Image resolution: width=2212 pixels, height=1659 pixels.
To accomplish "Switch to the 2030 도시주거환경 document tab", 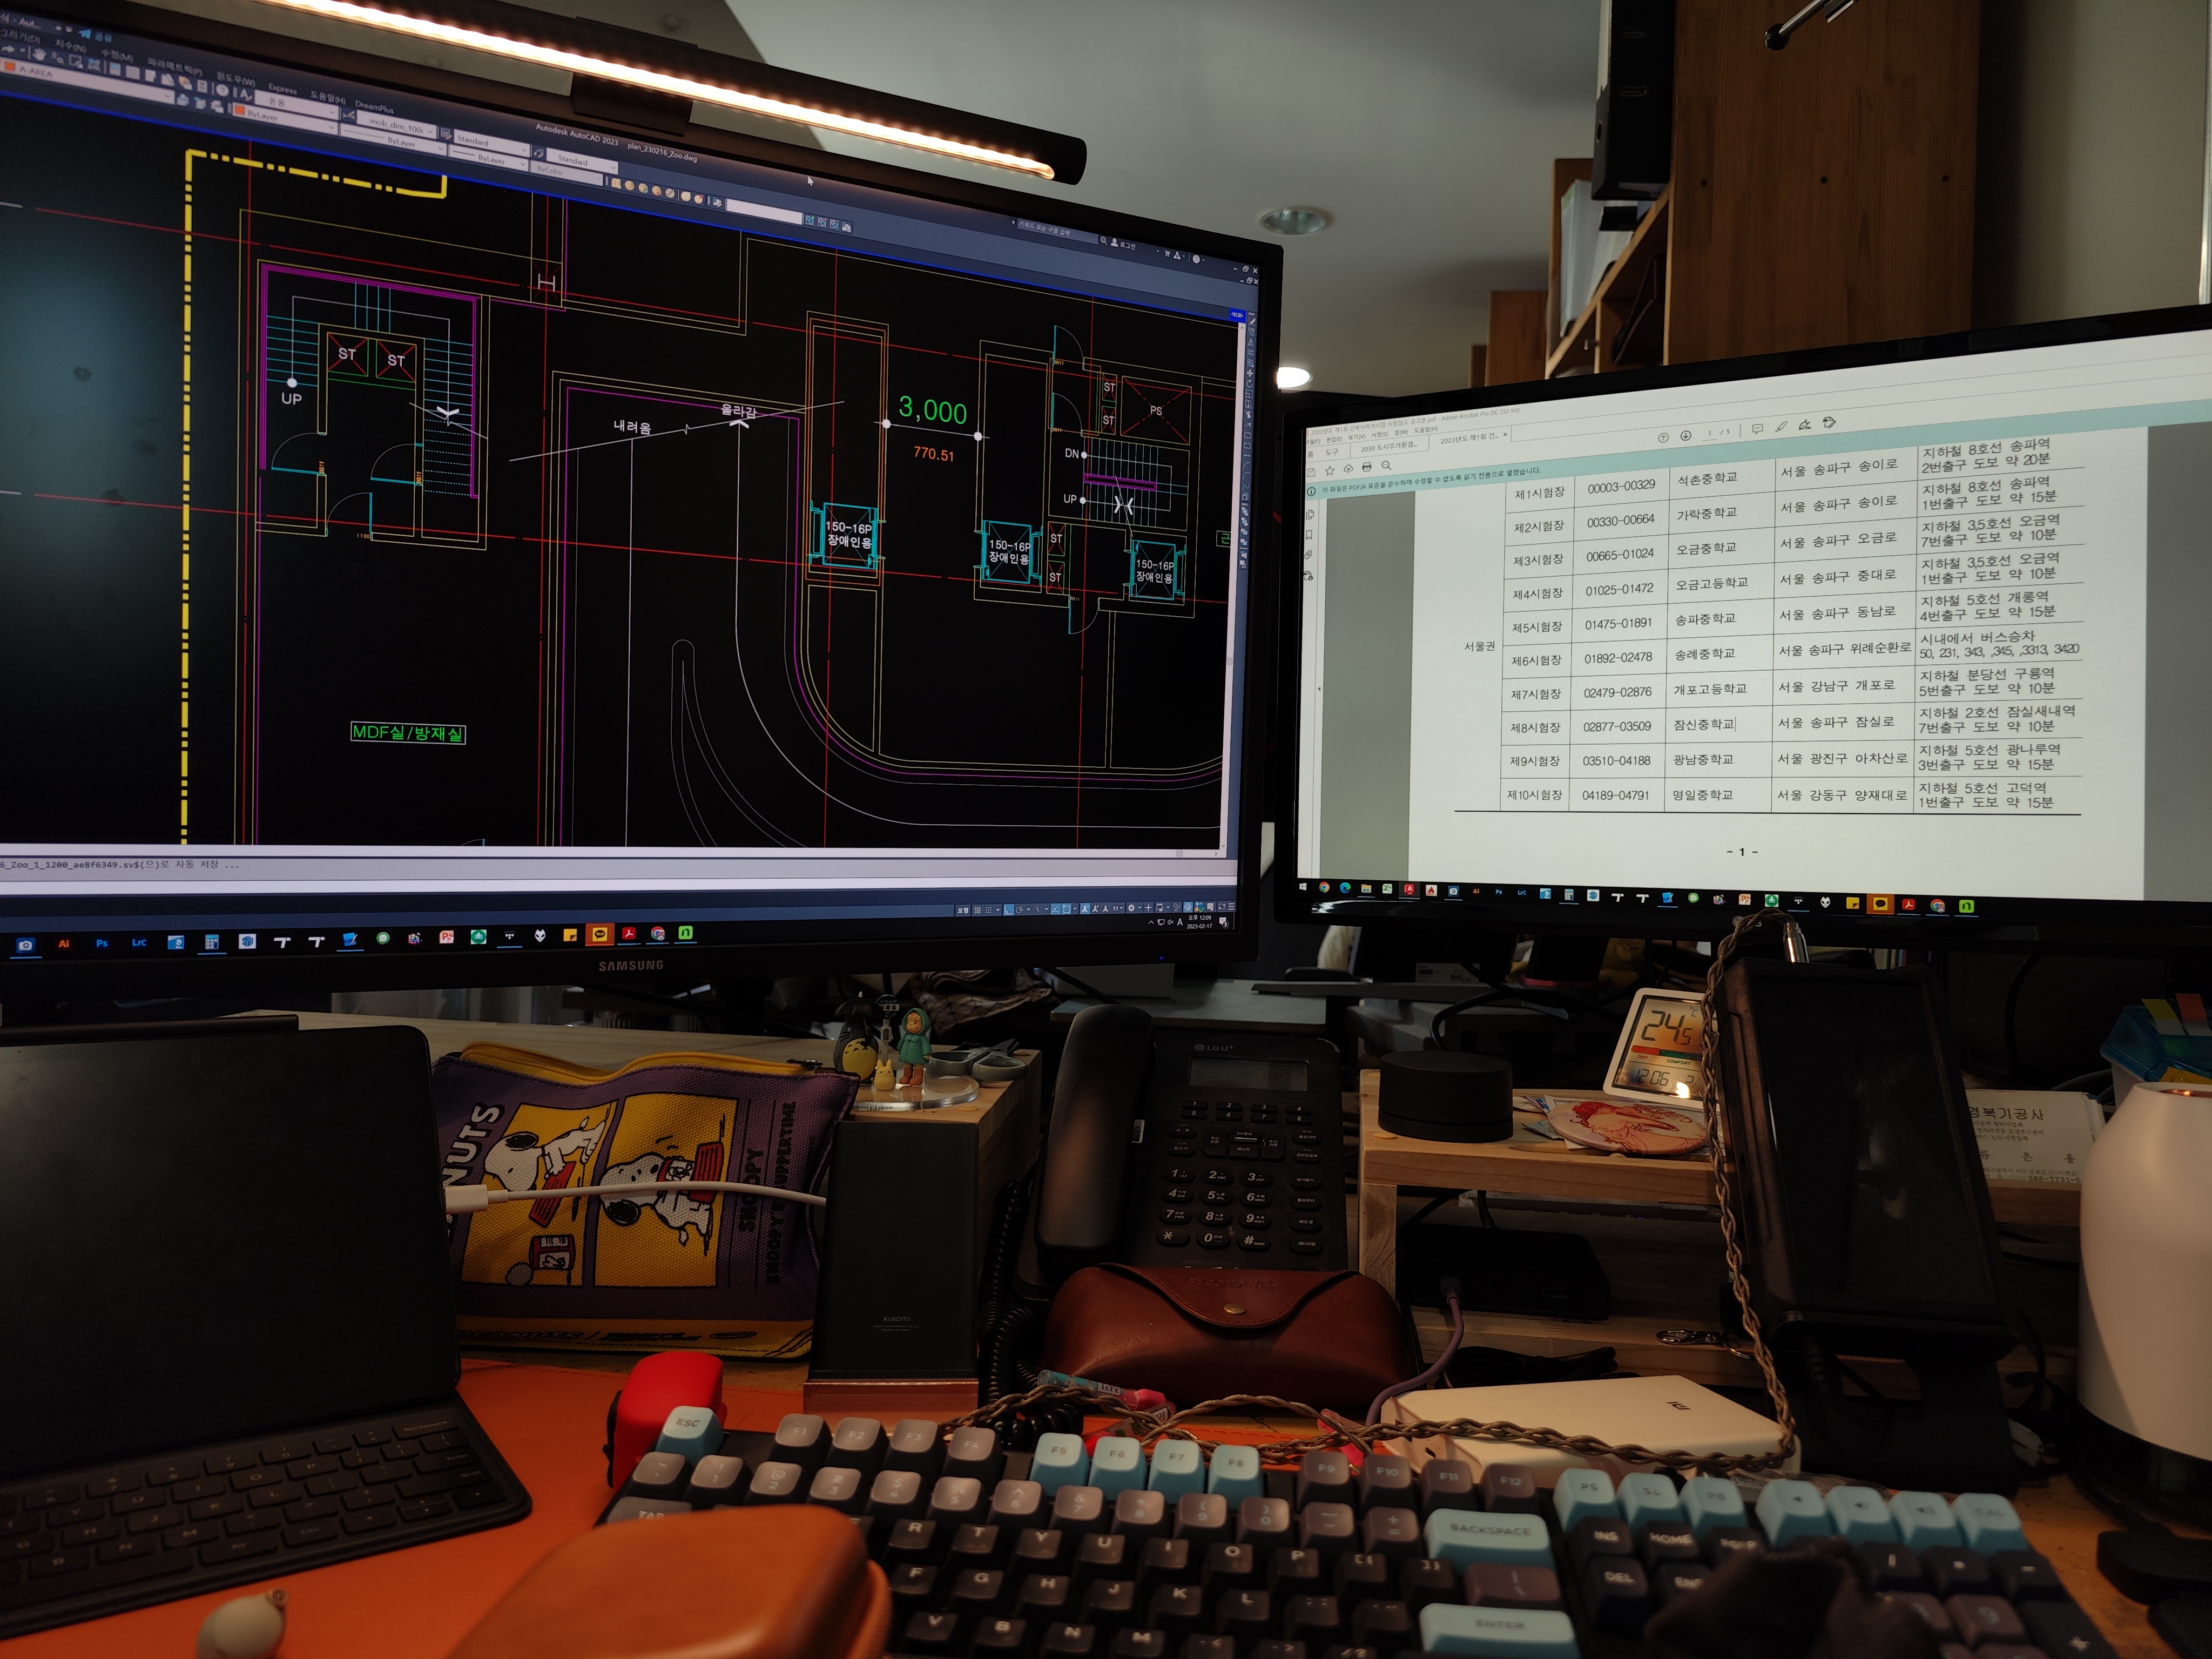I will tap(1389, 449).
